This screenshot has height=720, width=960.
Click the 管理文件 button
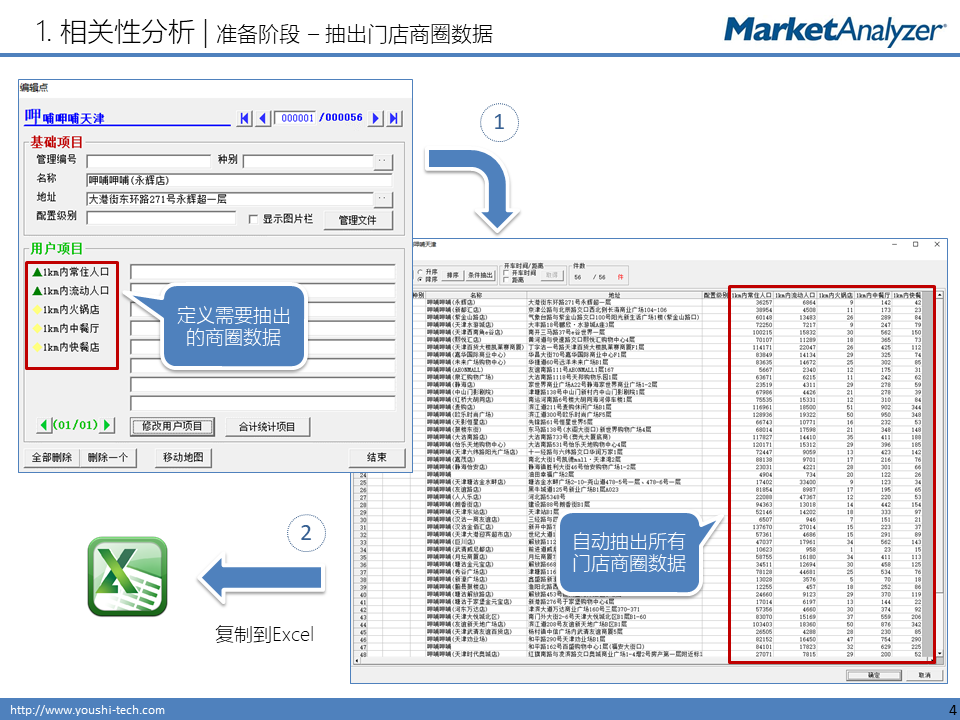358,220
